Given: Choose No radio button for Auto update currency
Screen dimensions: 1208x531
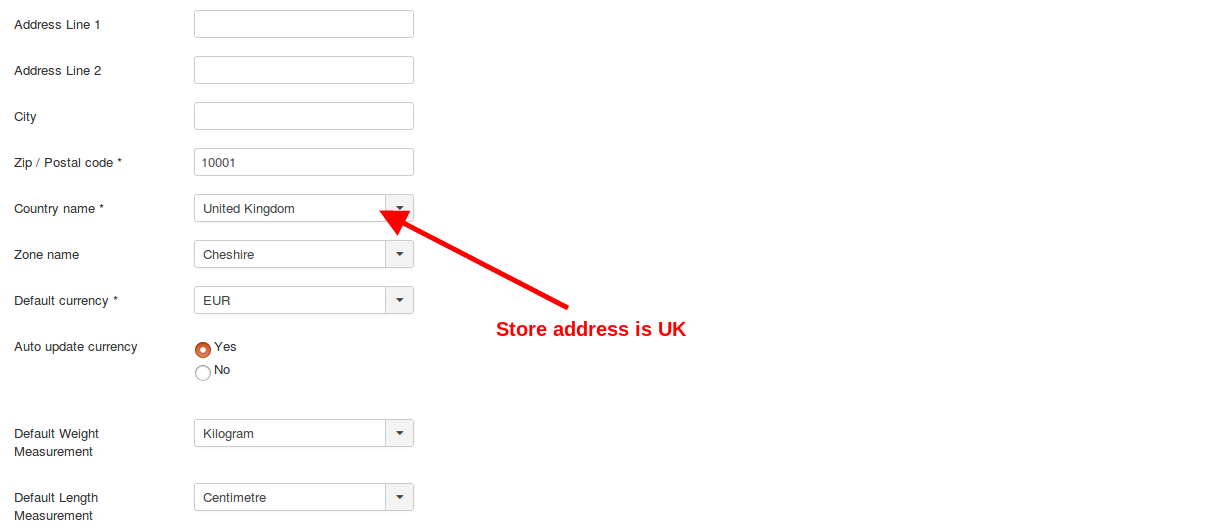Looking at the screenshot, I should pos(203,372).
